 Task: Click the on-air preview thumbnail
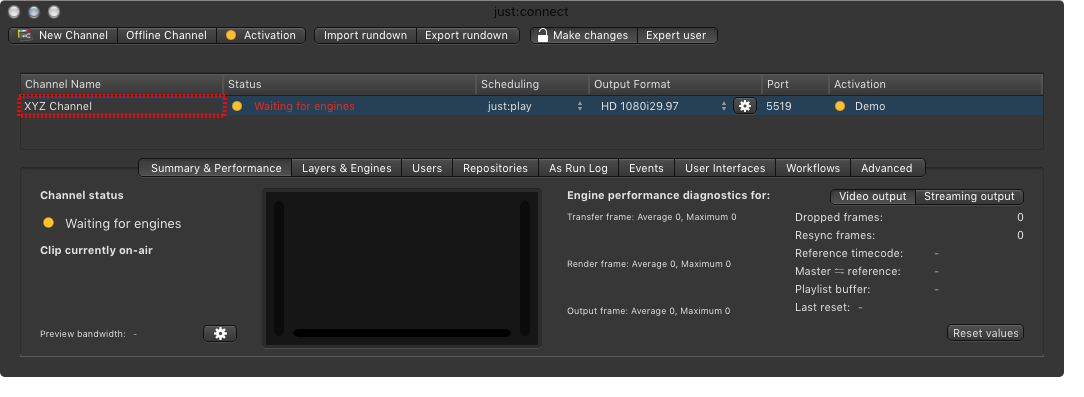402,268
